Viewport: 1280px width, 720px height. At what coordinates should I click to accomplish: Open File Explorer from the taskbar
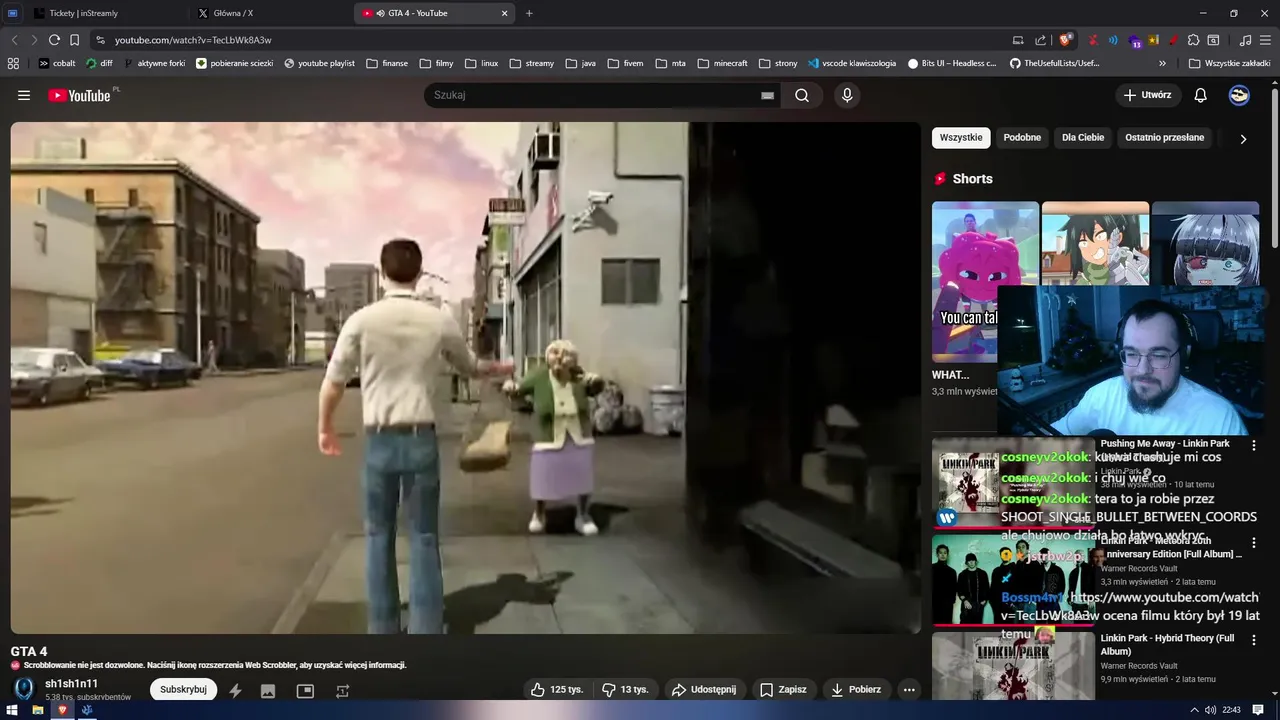[37, 710]
